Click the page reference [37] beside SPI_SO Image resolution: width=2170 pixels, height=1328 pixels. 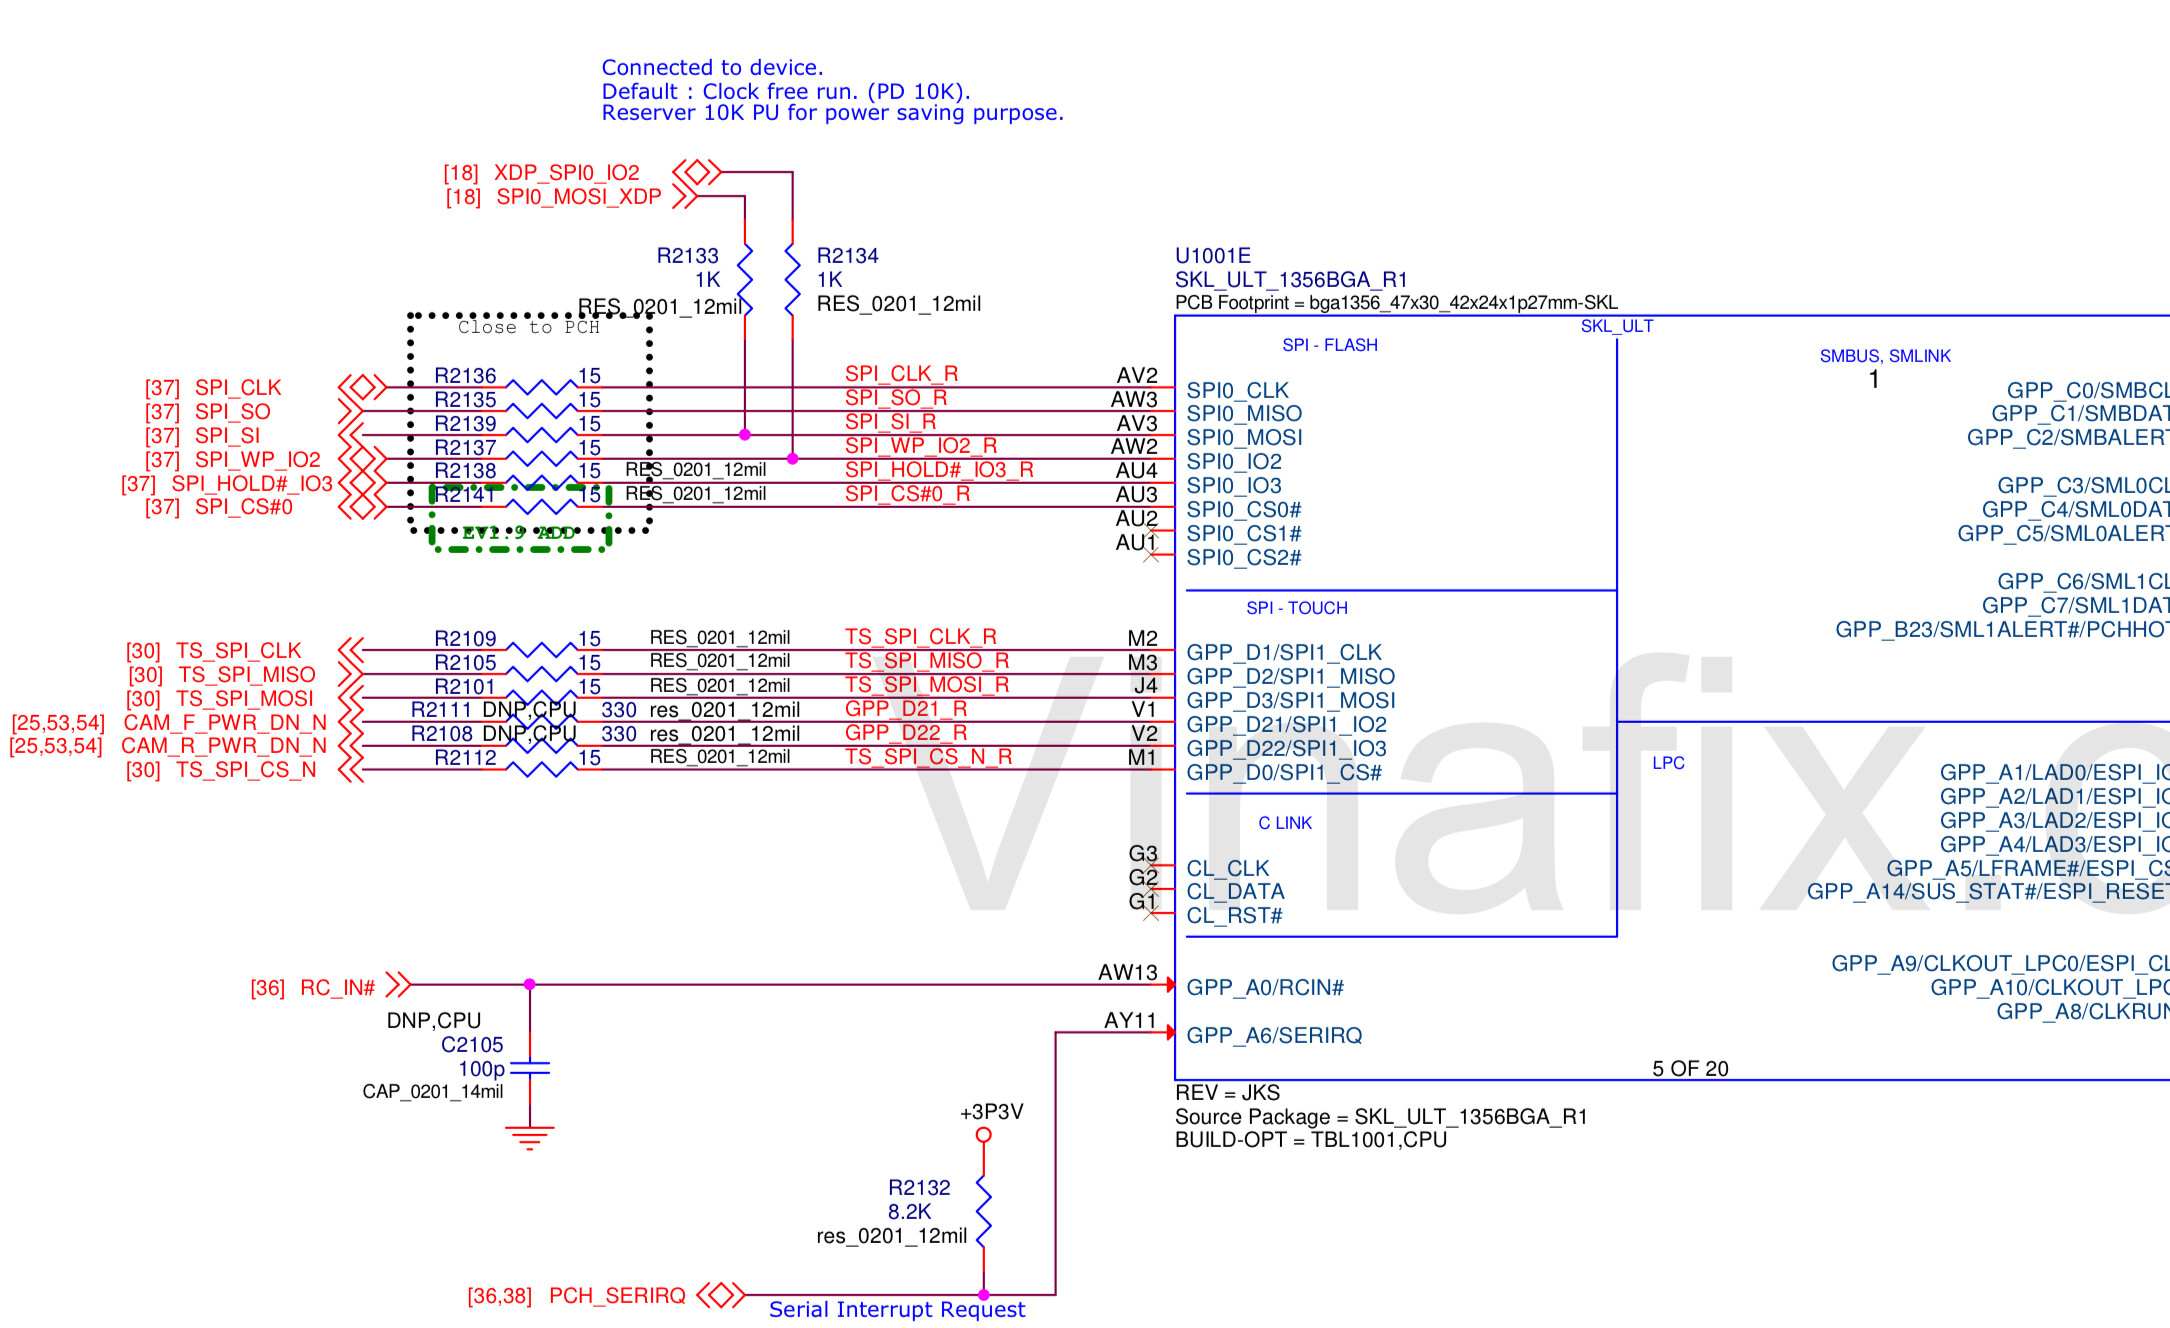[162, 412]
